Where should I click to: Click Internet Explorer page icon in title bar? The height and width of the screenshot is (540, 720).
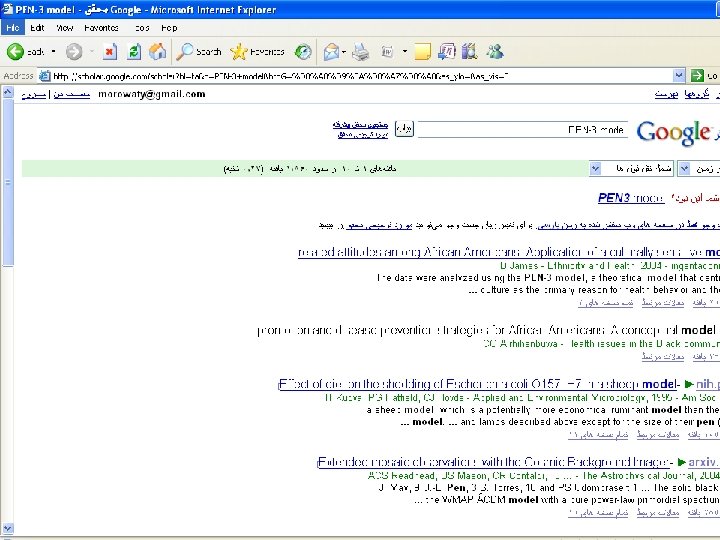click(x=7, y=9)
